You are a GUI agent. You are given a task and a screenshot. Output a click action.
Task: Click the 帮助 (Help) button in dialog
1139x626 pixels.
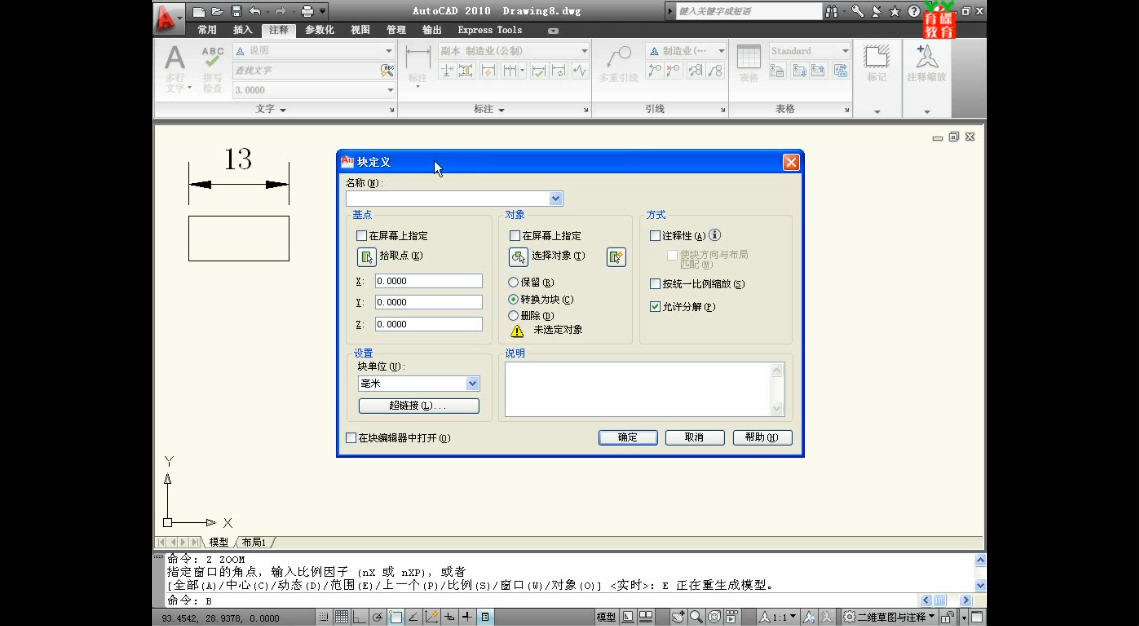762,437
